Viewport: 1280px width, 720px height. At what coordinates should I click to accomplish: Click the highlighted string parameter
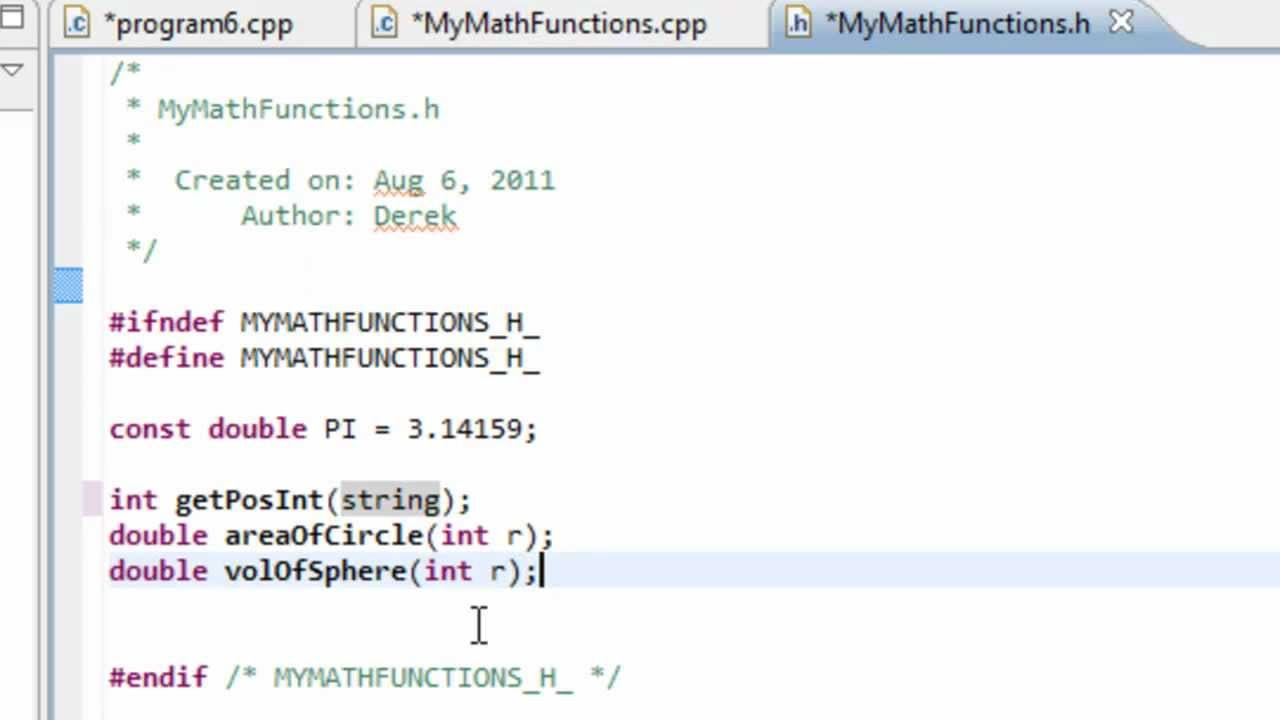point(390,500)
